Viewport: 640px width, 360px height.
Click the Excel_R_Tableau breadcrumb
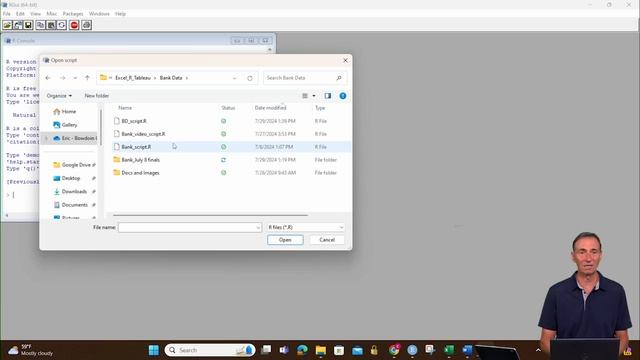click(x=133, y=78)
